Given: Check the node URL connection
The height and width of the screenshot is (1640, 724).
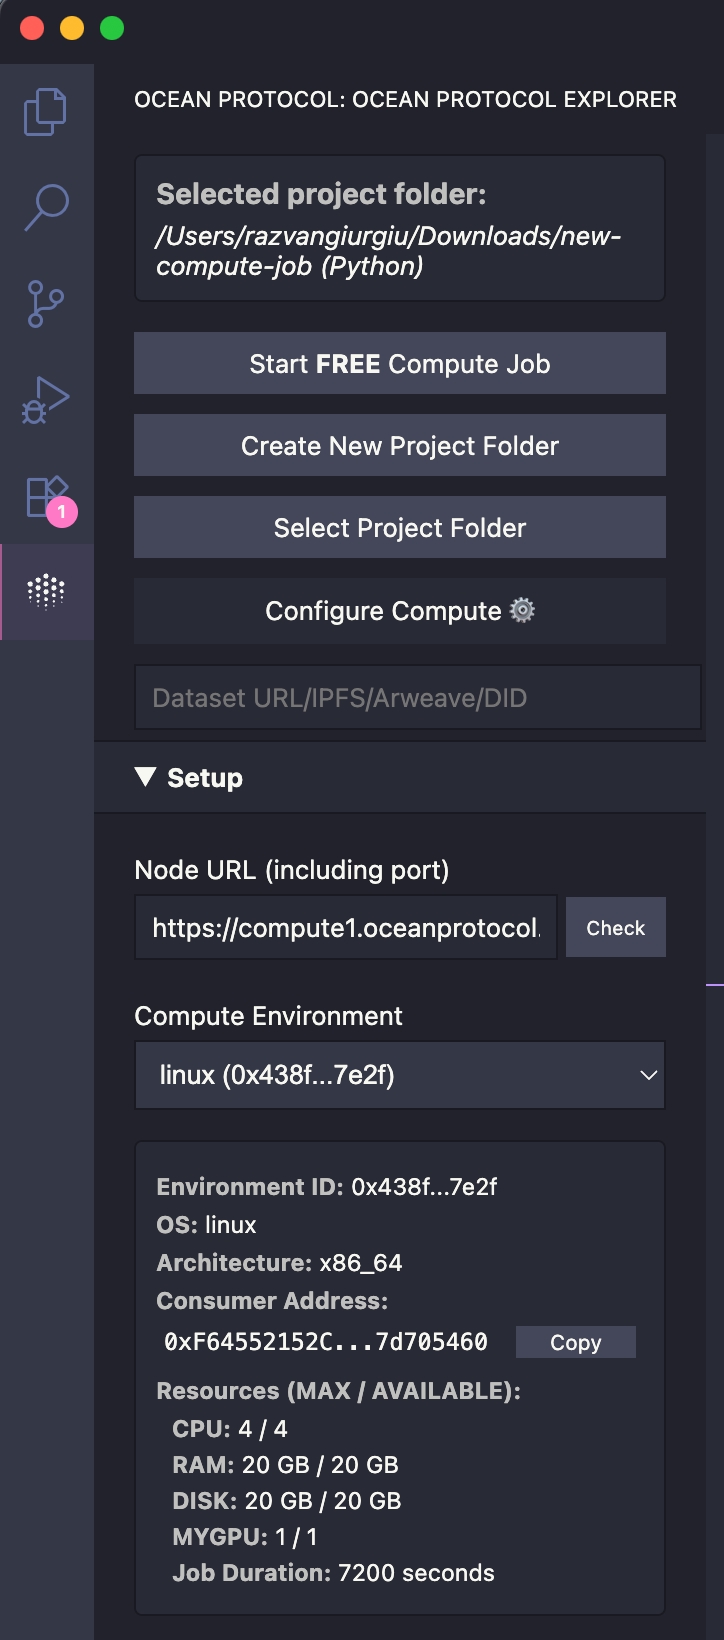Looking at the screenshot, I should (x=615, y=928).
